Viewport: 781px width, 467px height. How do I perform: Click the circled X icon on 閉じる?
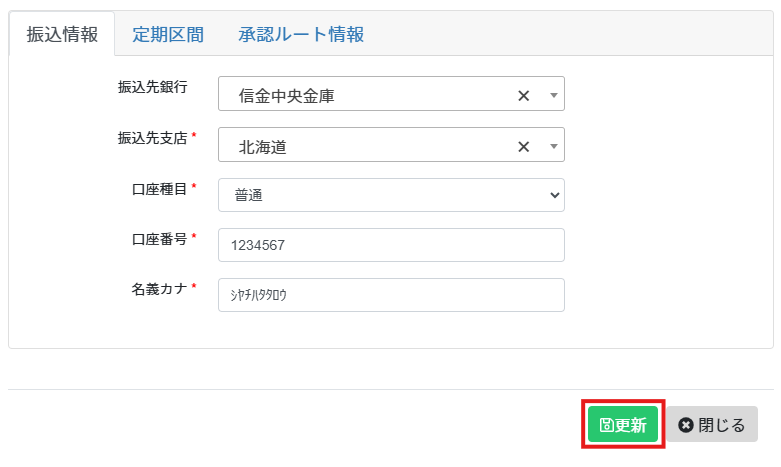(686, 425)
